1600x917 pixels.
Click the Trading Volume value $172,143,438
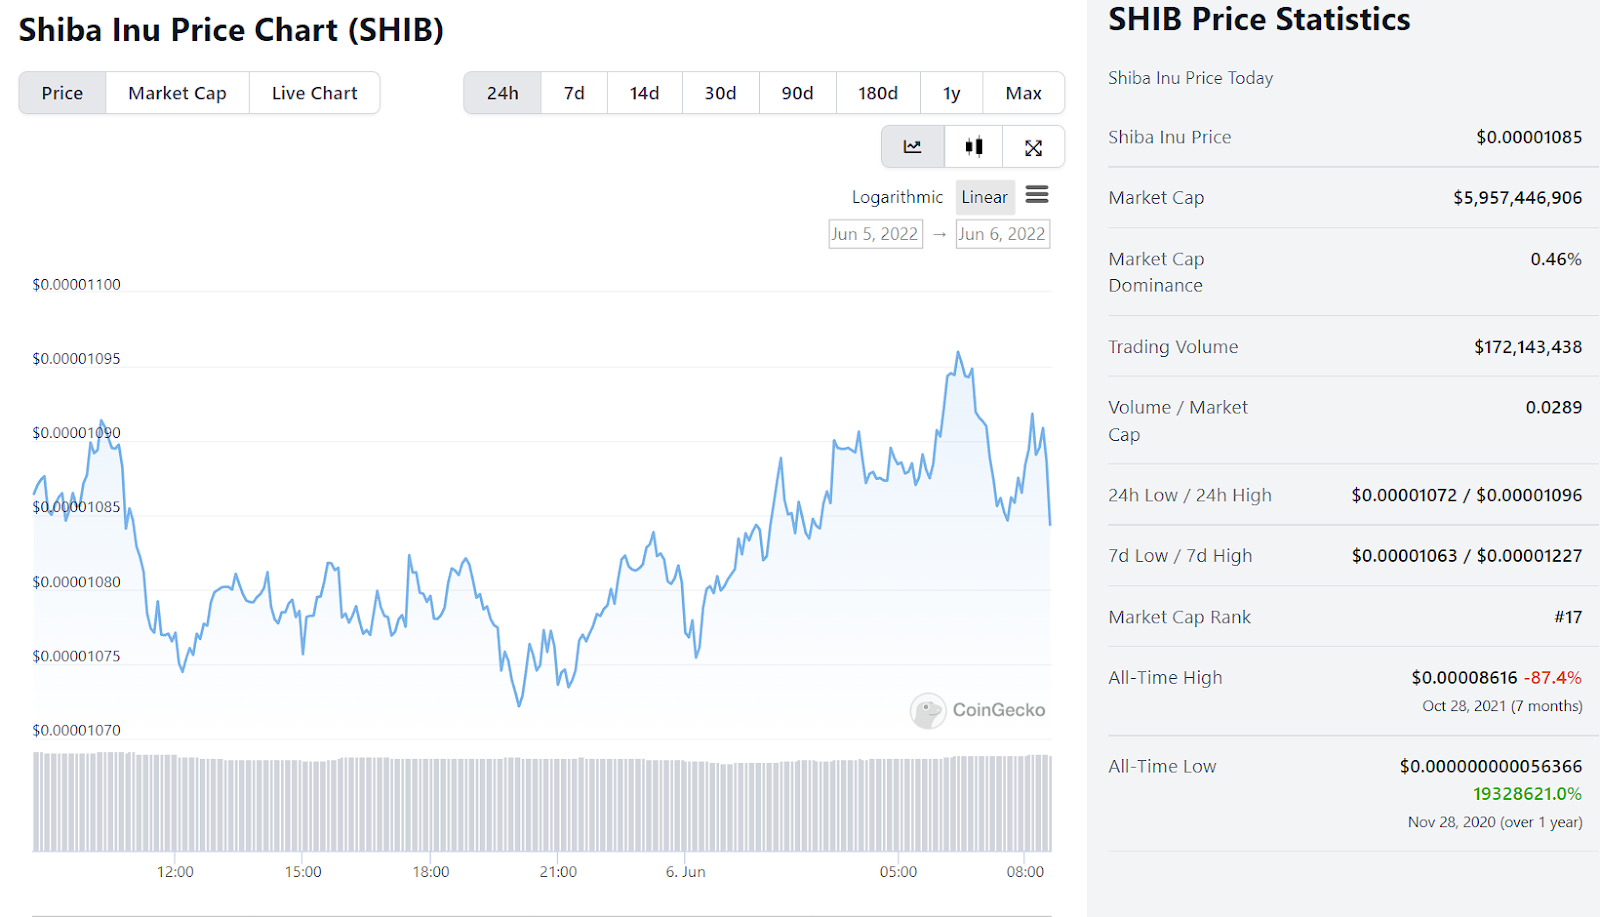tap(1528, 347)
